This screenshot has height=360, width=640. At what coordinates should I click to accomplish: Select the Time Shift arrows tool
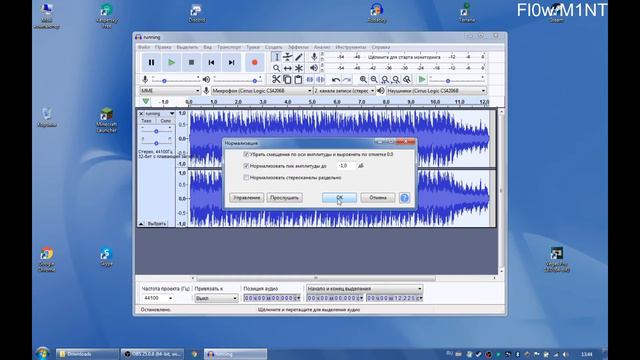click(288, 68)
